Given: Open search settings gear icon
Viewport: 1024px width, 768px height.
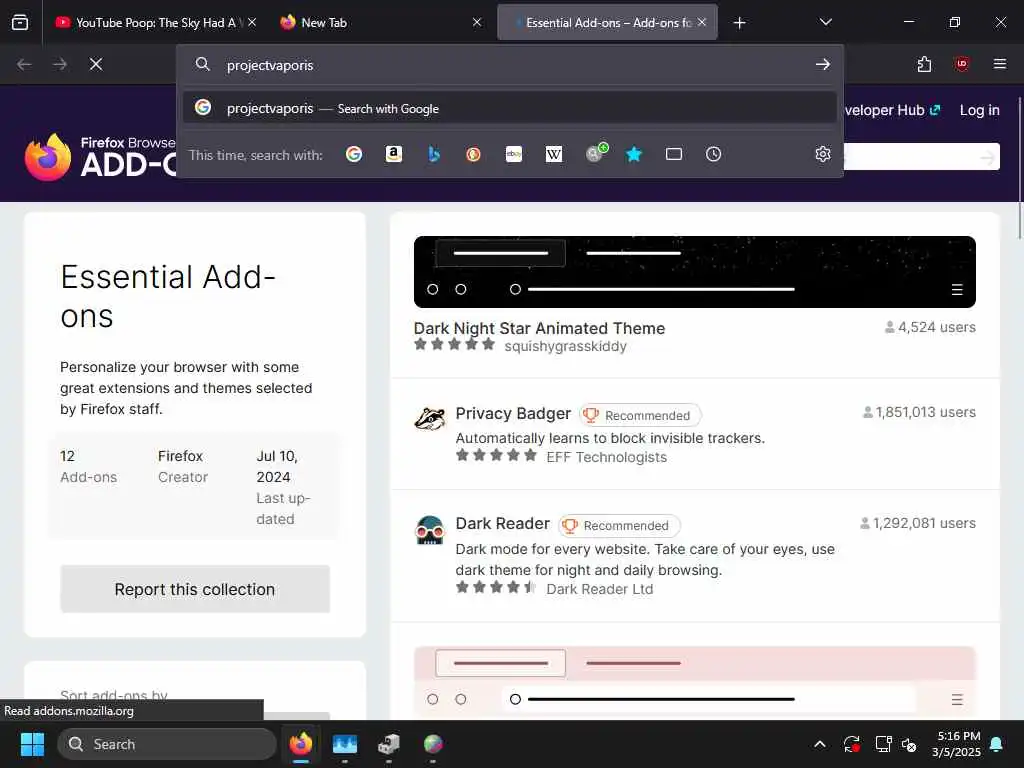Looking at the screenshot, I should click(823, 154).
